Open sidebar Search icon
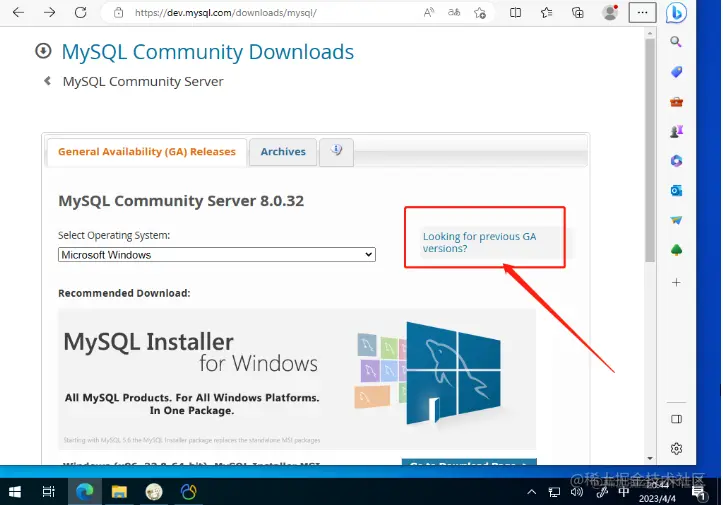The image size is (723, 505). [x=676, y=42]
